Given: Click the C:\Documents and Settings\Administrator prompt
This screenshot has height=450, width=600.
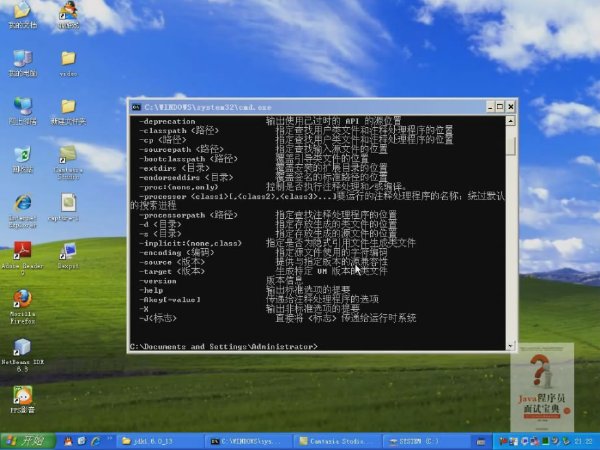Looking at the screenshot, I should 224,346.
